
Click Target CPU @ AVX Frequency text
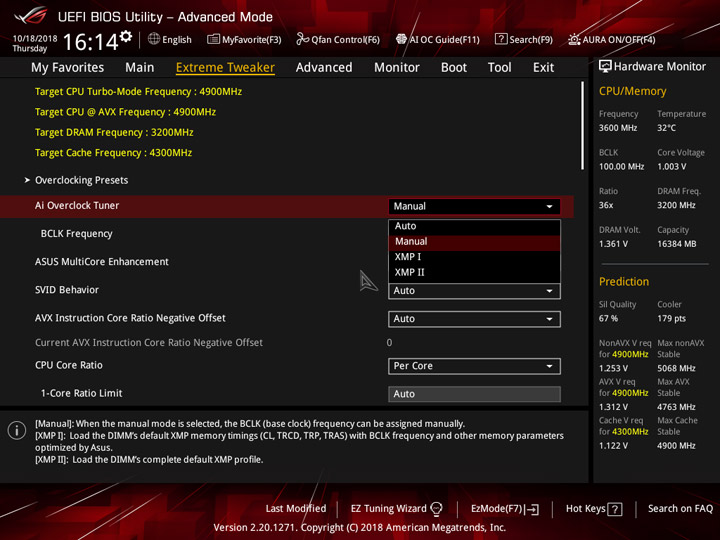click(125, 112)
